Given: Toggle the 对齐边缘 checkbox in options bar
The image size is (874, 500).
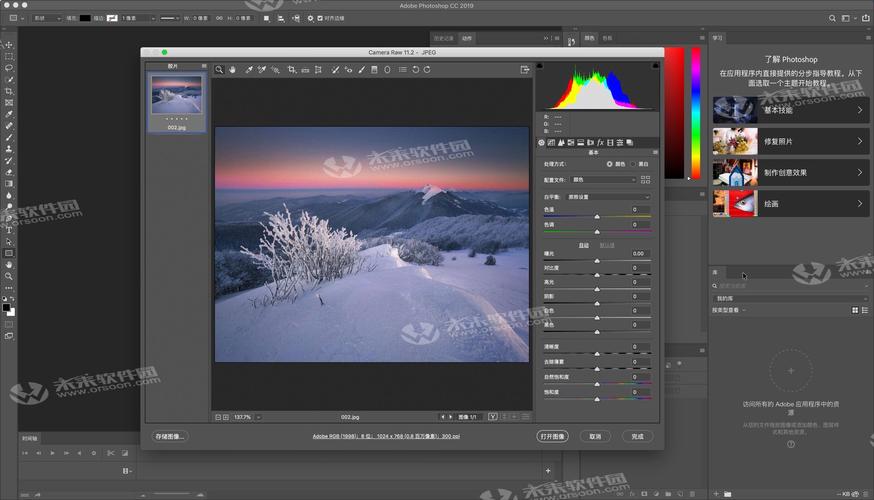Looking at the screenshot, I should (x=320, y=18).
